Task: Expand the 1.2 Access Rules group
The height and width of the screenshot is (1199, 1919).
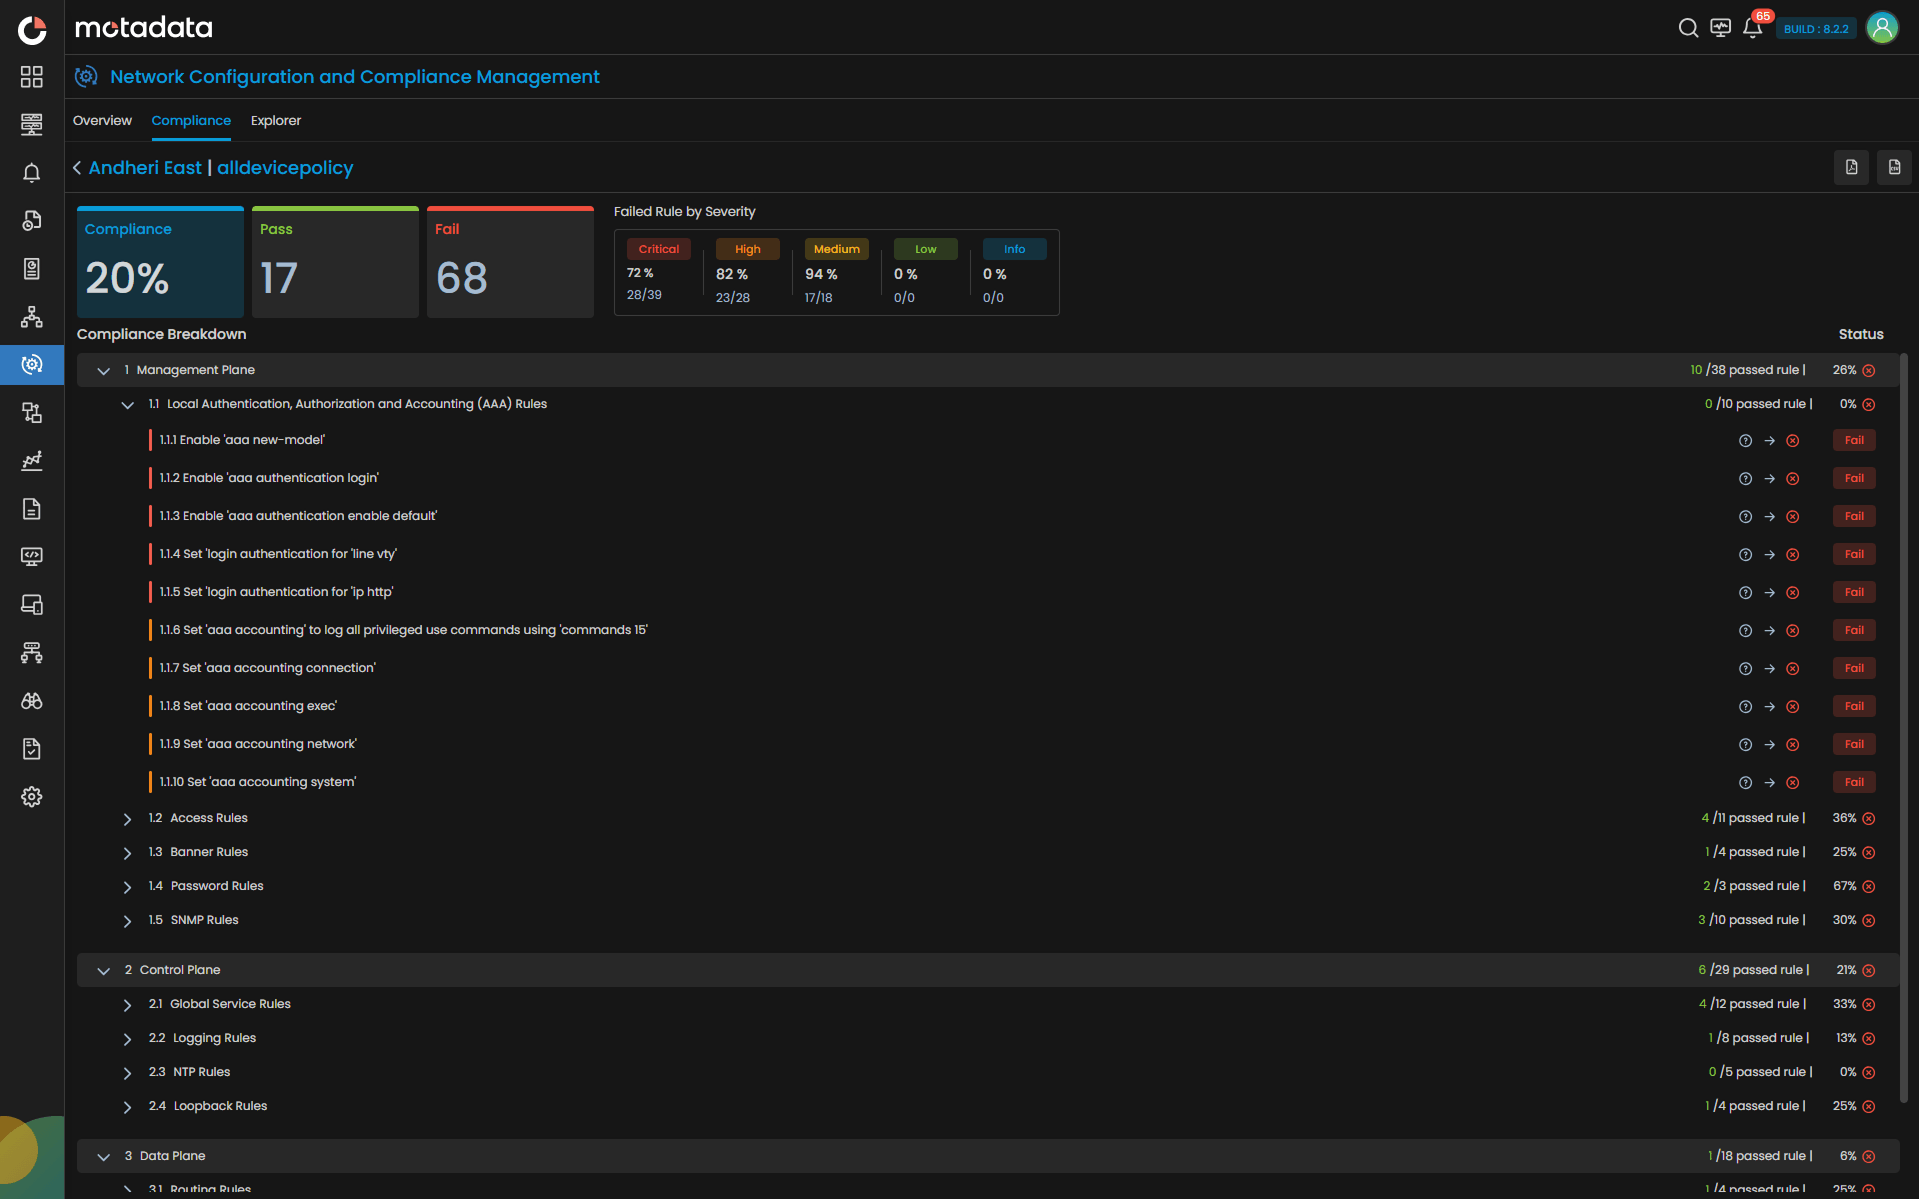Action: (x=127, y=819)
